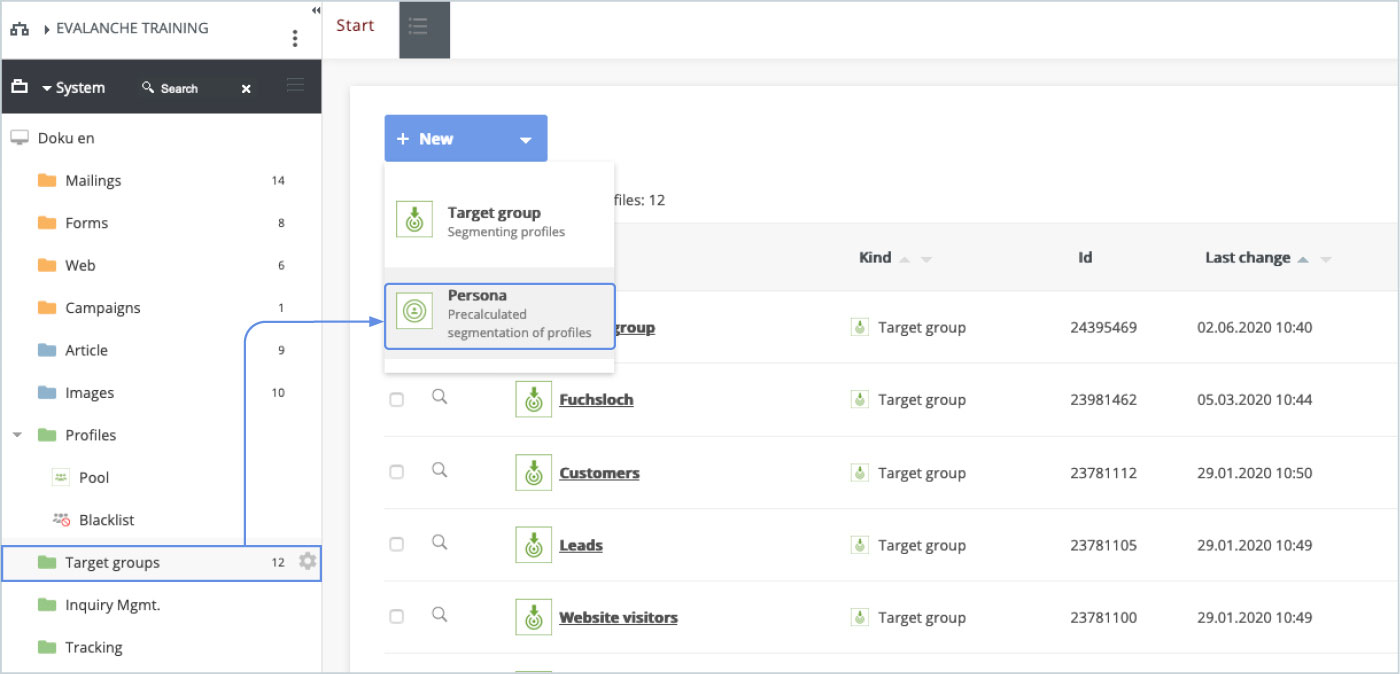Click the list view icon beside Start tab
Screen dimensions: 1400x674
419,28
